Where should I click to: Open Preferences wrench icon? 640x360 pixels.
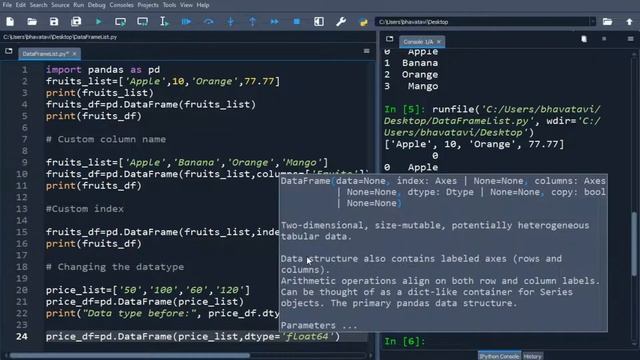(x=341, y=22)
